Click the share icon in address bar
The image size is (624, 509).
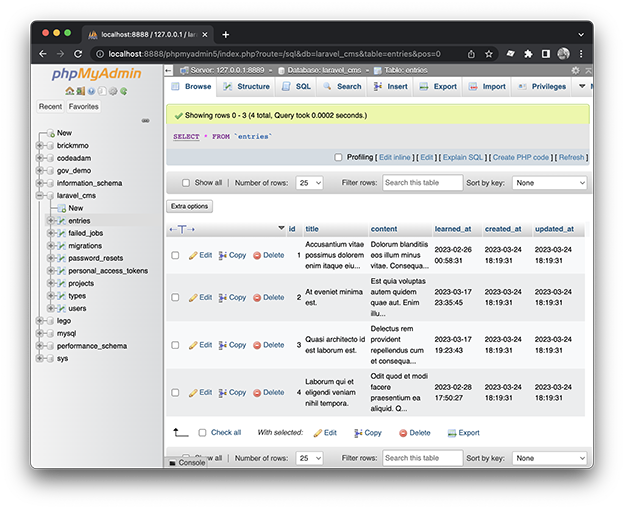pos(471,54)
